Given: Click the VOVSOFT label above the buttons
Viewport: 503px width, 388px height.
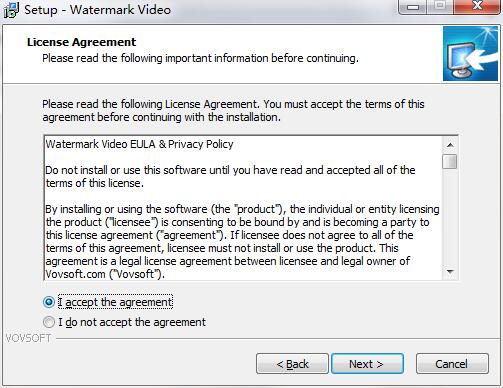Looking at the screenshot, I should click(x=28, y=338).
